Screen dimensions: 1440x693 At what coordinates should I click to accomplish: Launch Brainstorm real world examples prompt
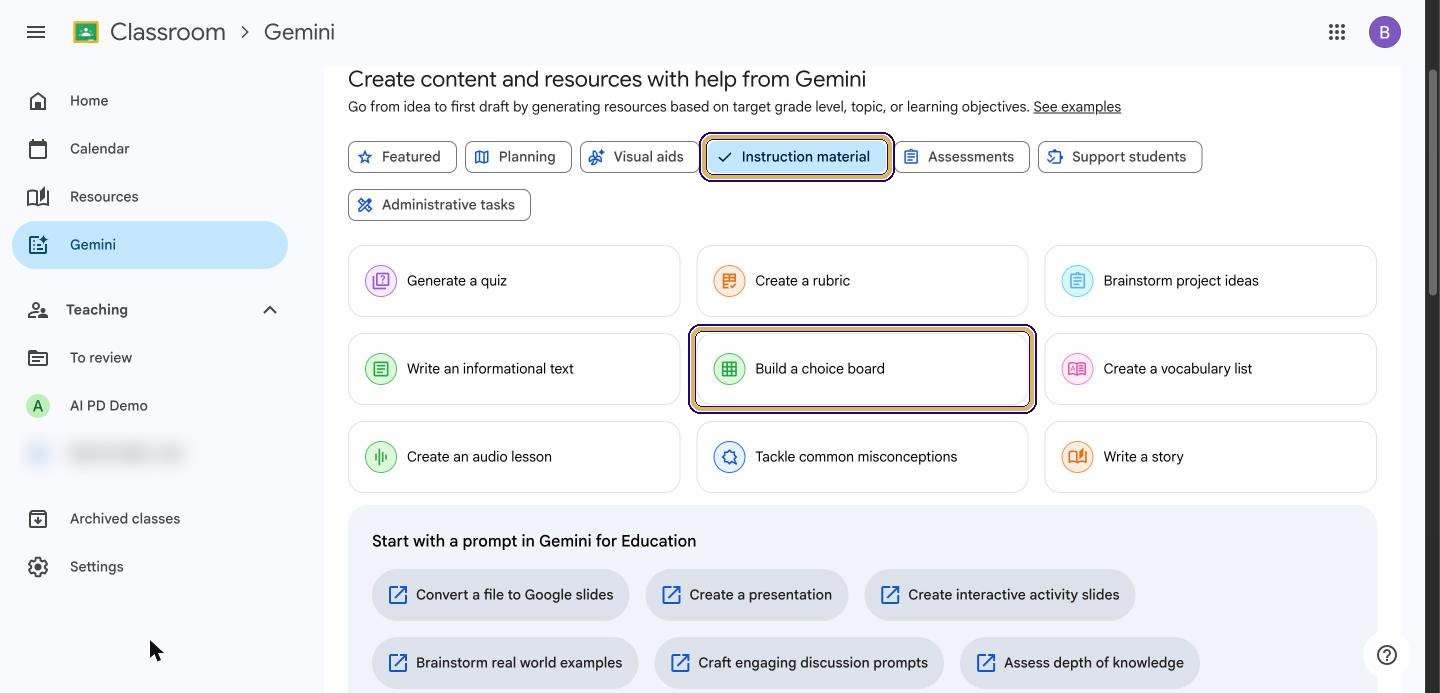pos(505,663)
